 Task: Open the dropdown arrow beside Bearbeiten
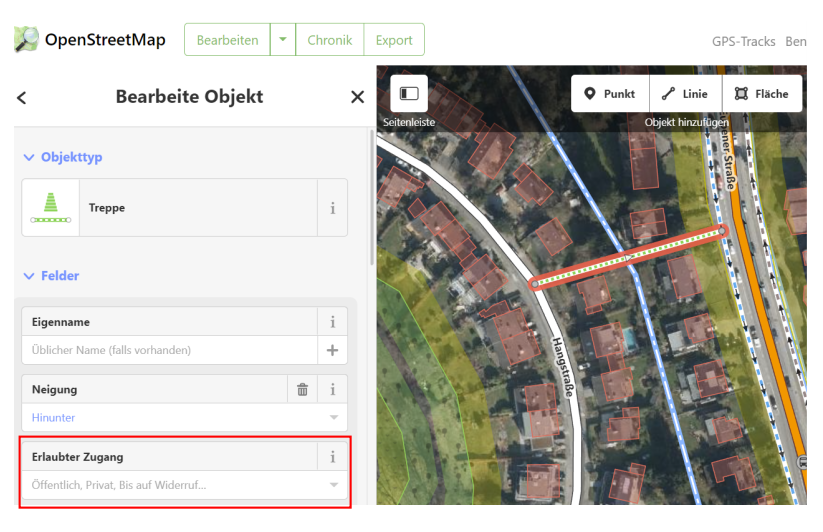pos(282,40)
